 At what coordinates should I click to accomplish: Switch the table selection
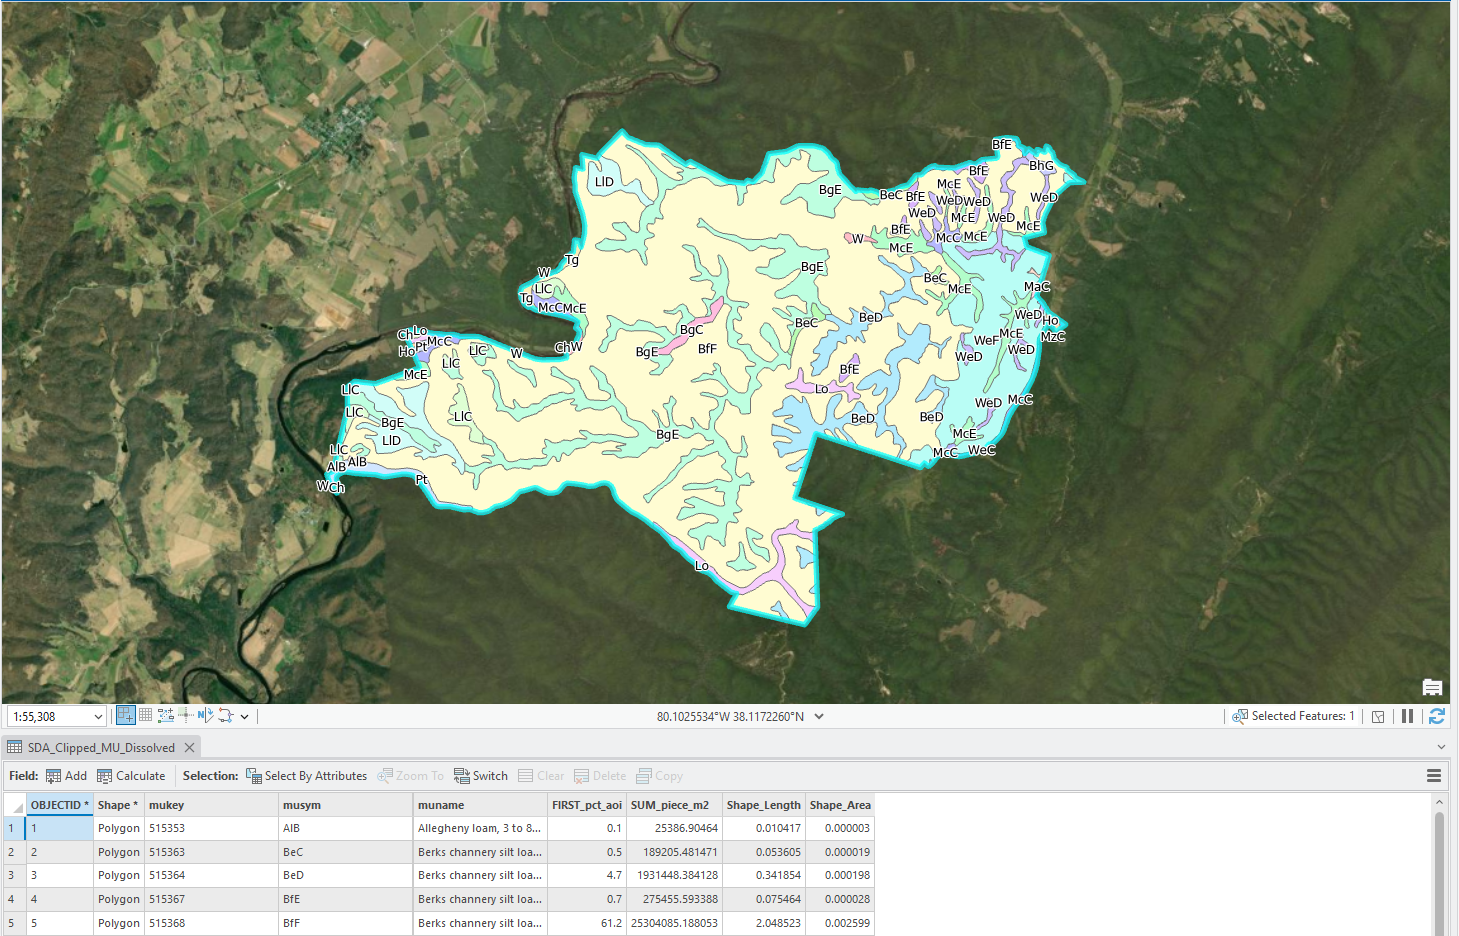point(480,776)
